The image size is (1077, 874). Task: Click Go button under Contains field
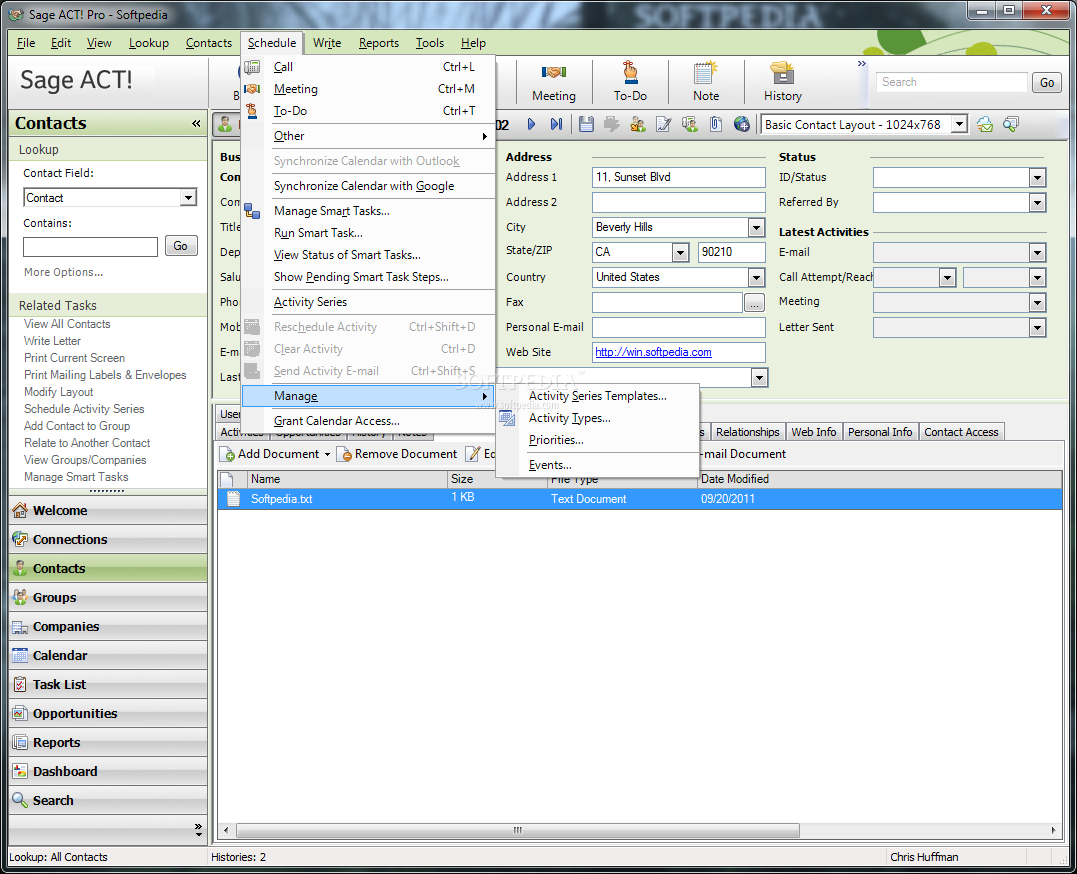(x=181, y=246)
